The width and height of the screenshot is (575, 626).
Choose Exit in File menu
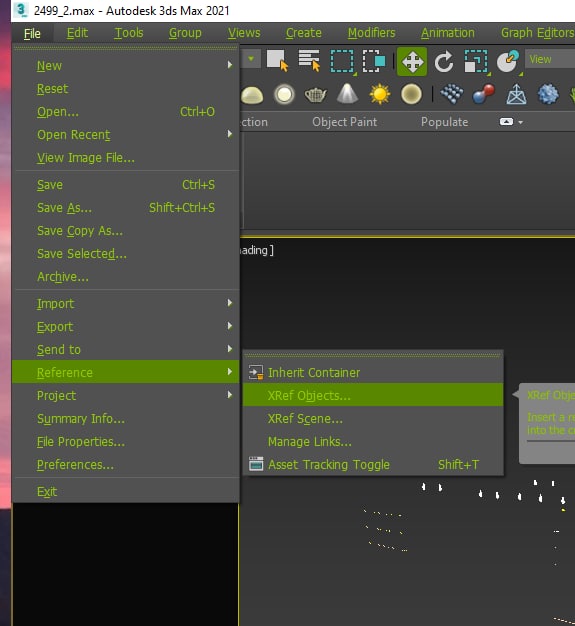pos(126,491)
